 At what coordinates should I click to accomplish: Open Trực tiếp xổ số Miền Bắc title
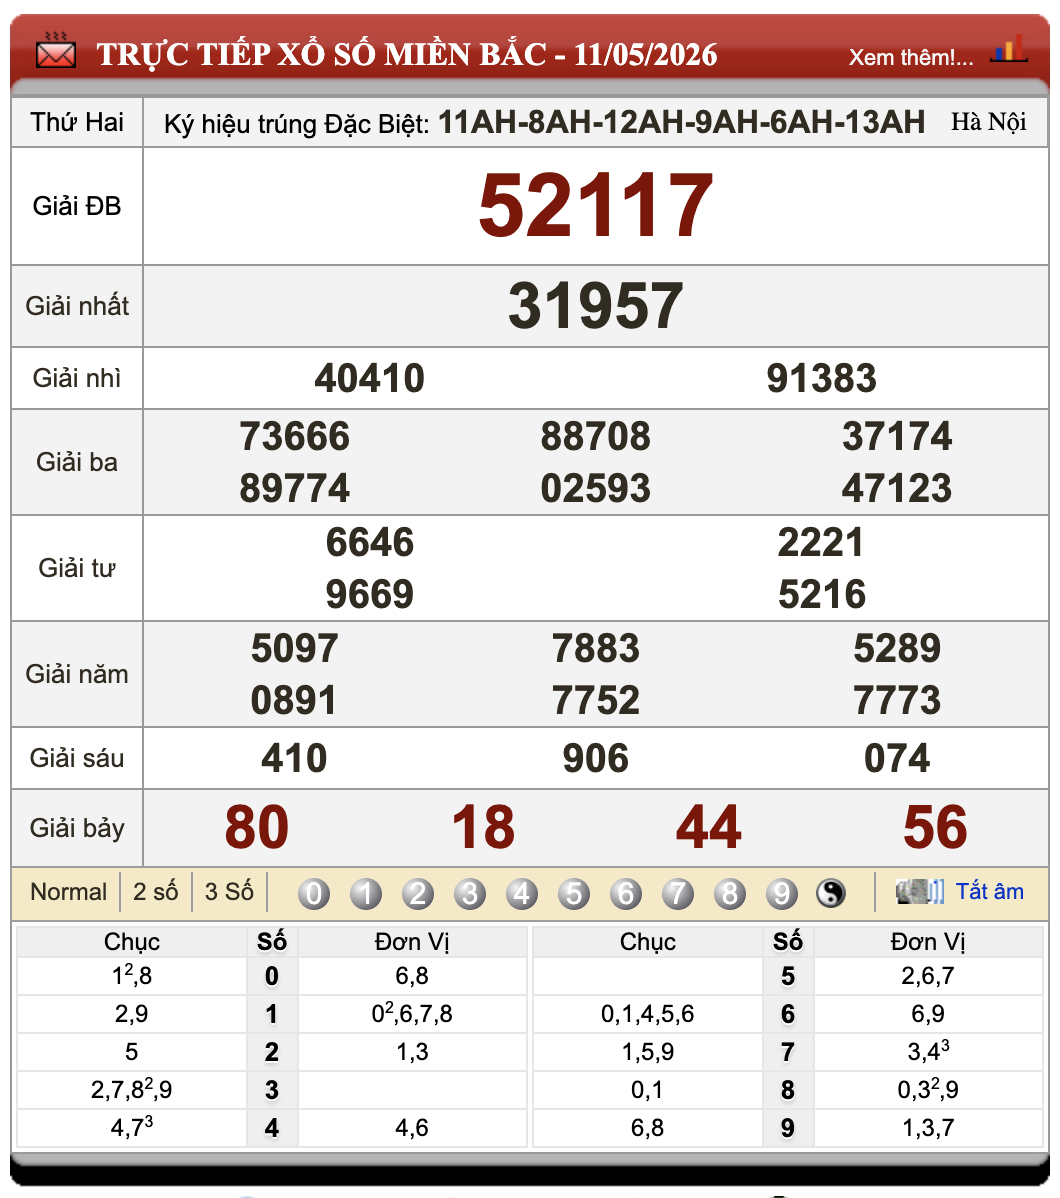tap(407, 54)
